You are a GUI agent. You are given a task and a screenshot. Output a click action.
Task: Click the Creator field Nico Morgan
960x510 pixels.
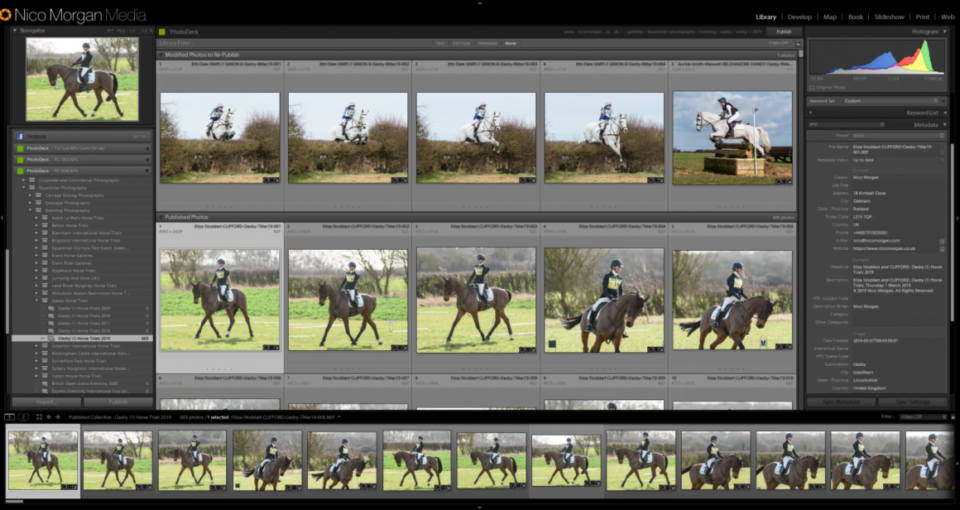[x=866, y=177]
